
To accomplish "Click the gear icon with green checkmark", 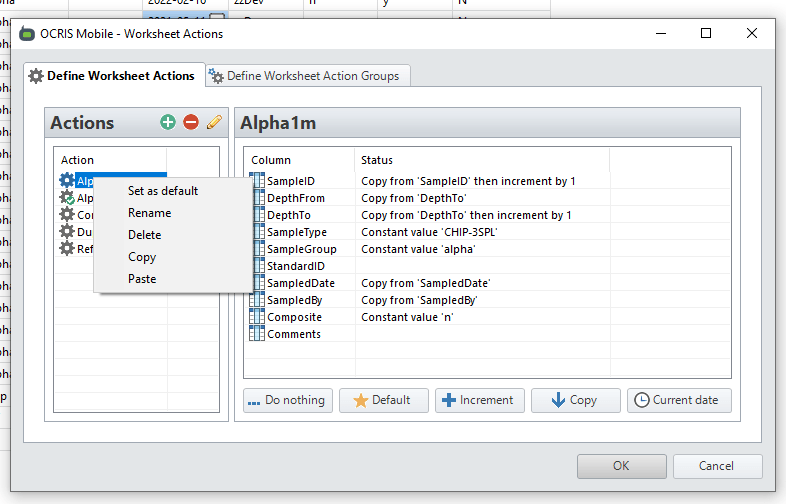I will (67, 198).
